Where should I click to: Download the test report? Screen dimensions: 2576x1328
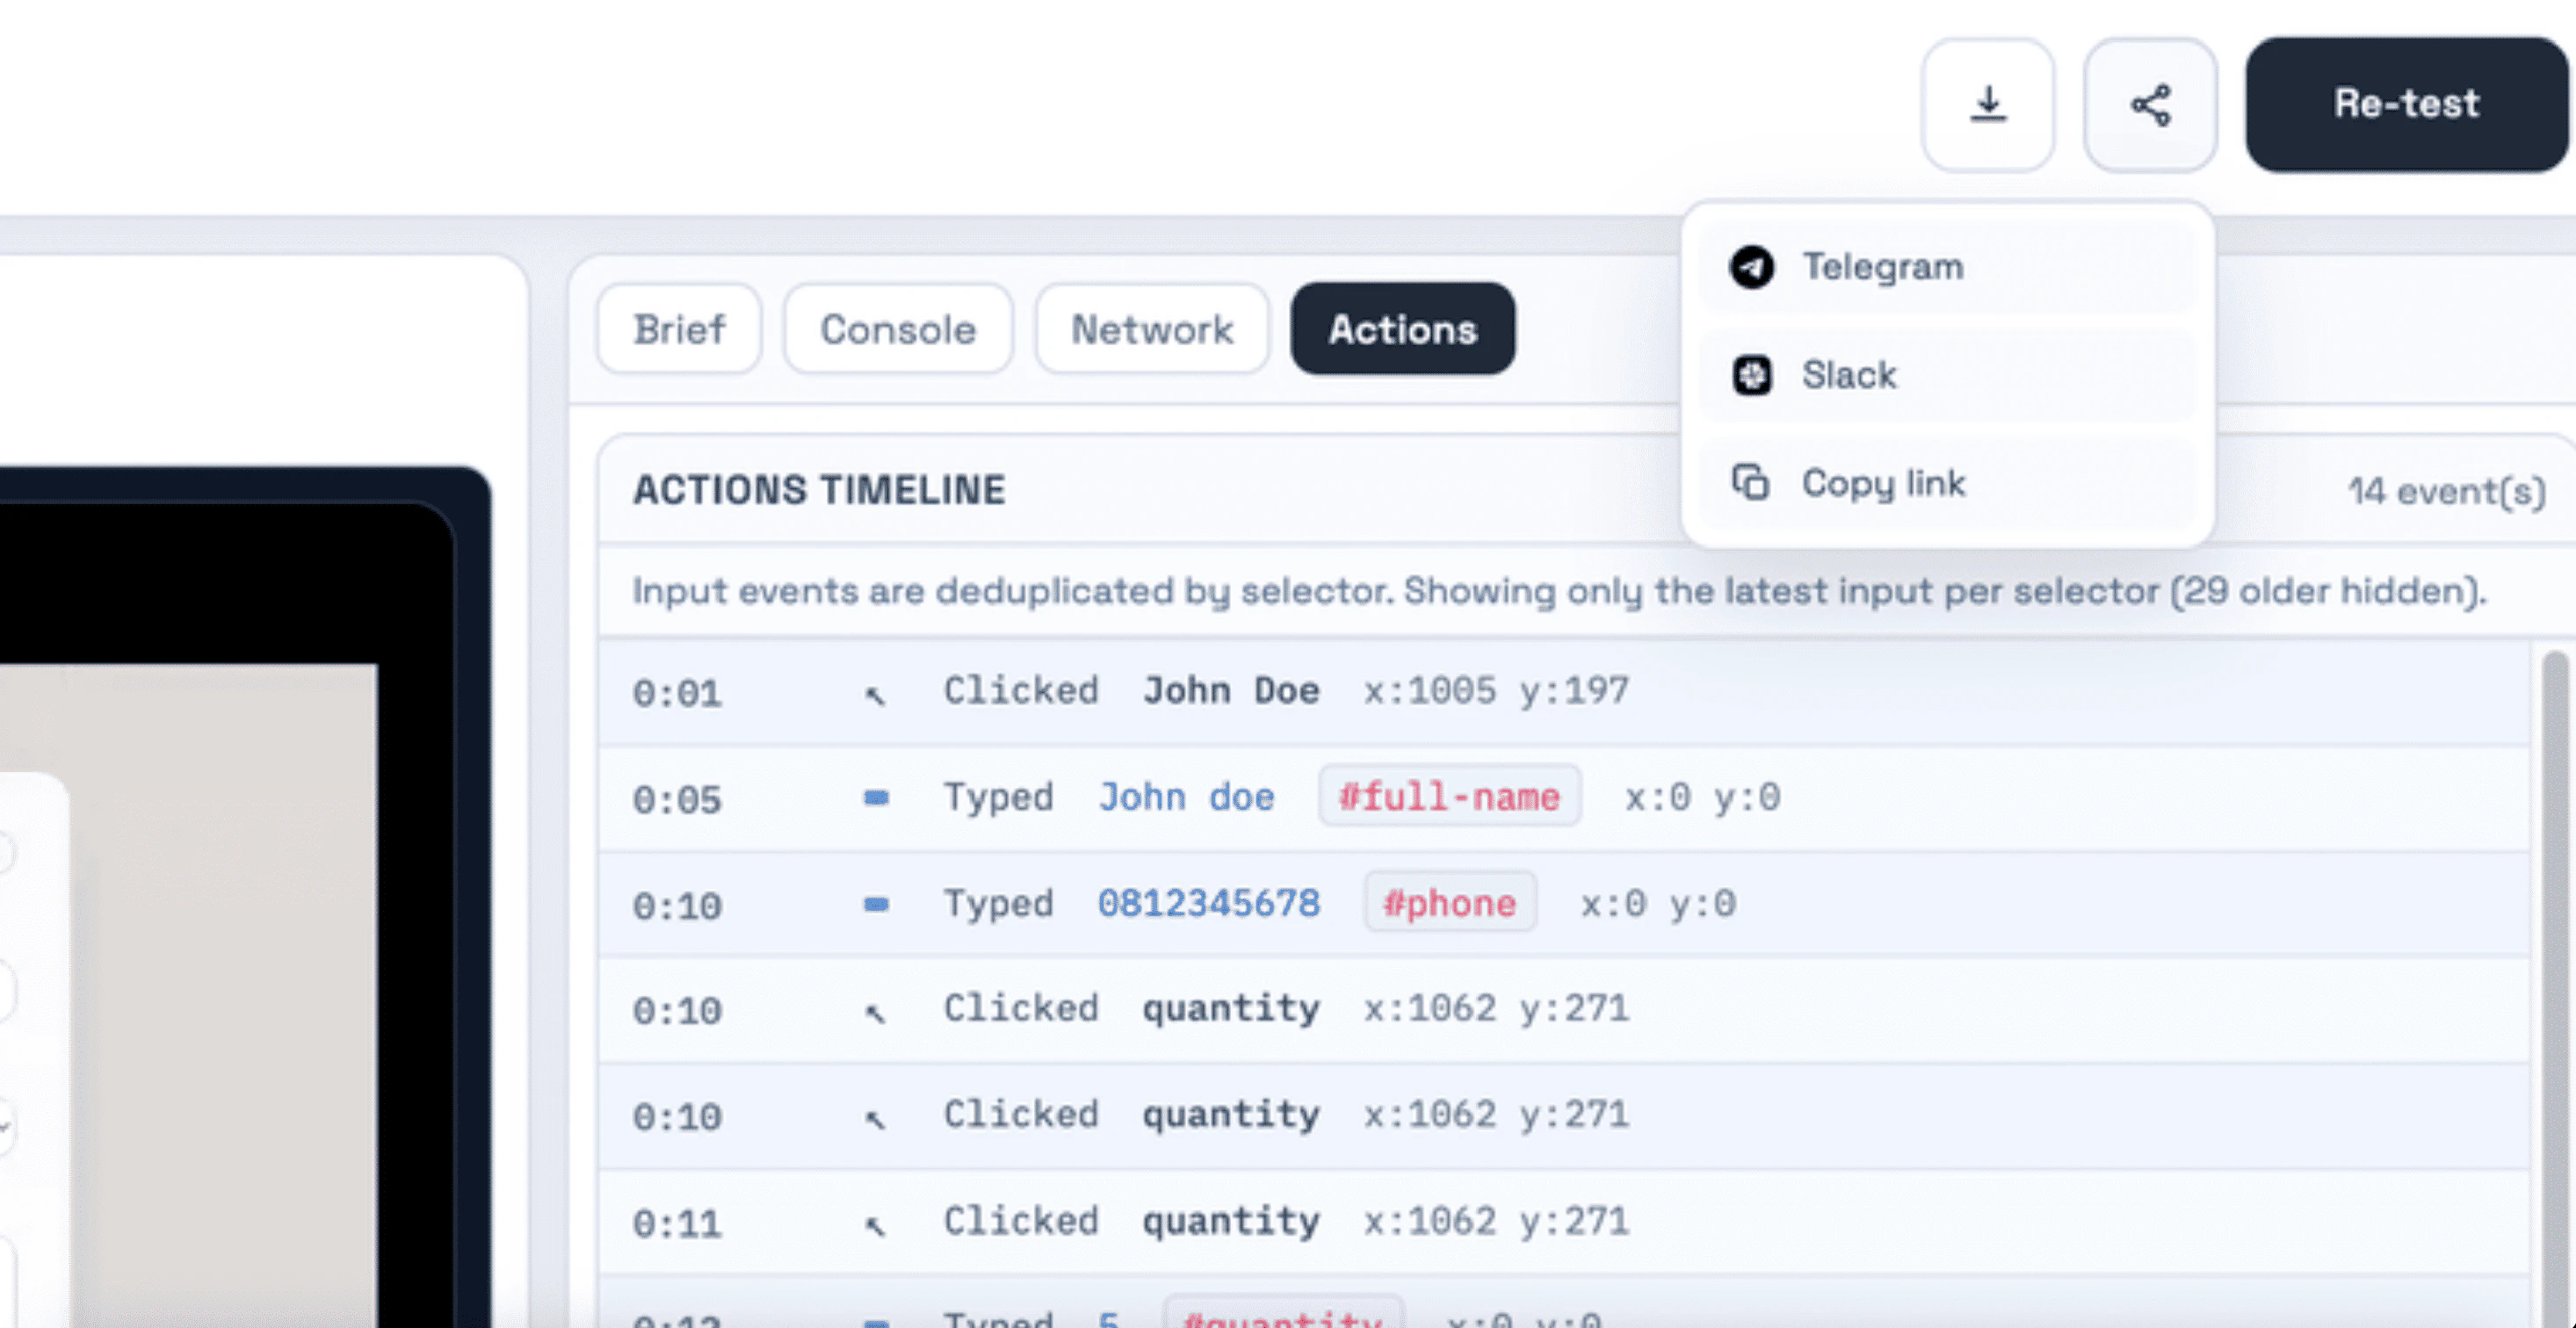pos(1988,105)
